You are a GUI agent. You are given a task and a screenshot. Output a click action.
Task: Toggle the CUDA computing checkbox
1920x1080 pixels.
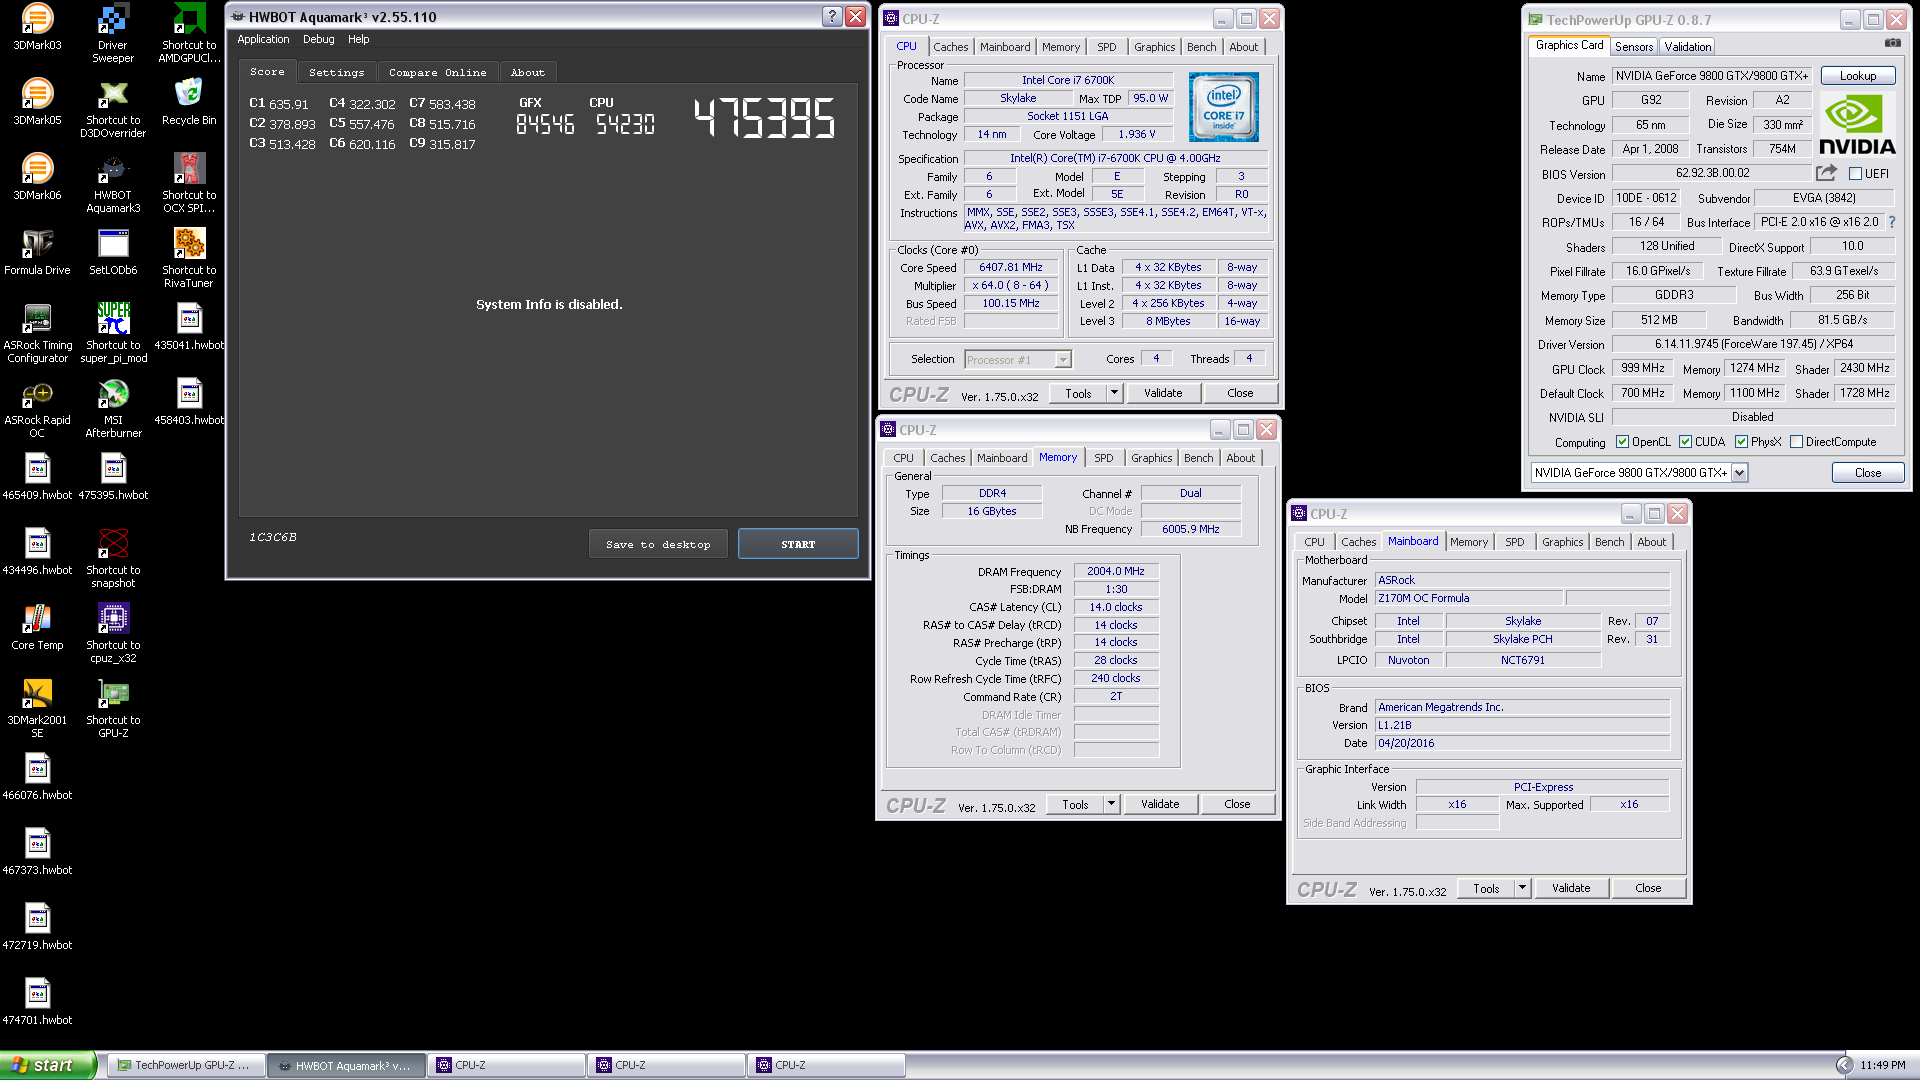coord(1685,442)
